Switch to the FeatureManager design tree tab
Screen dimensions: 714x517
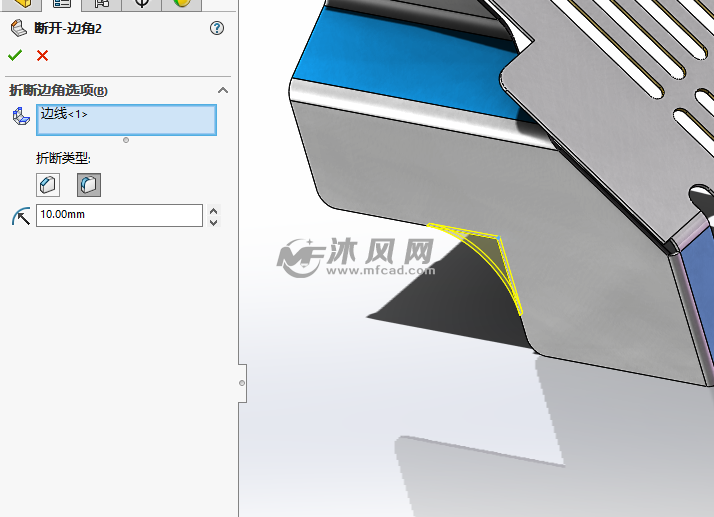pyautogui.click(x=22, y=4)
